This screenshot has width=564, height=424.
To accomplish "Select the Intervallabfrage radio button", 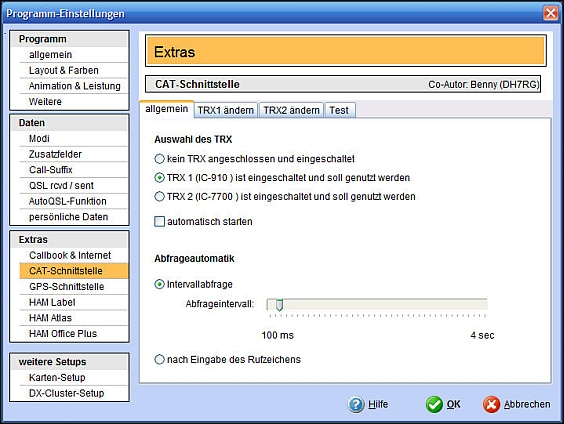I will pos(159,284).
